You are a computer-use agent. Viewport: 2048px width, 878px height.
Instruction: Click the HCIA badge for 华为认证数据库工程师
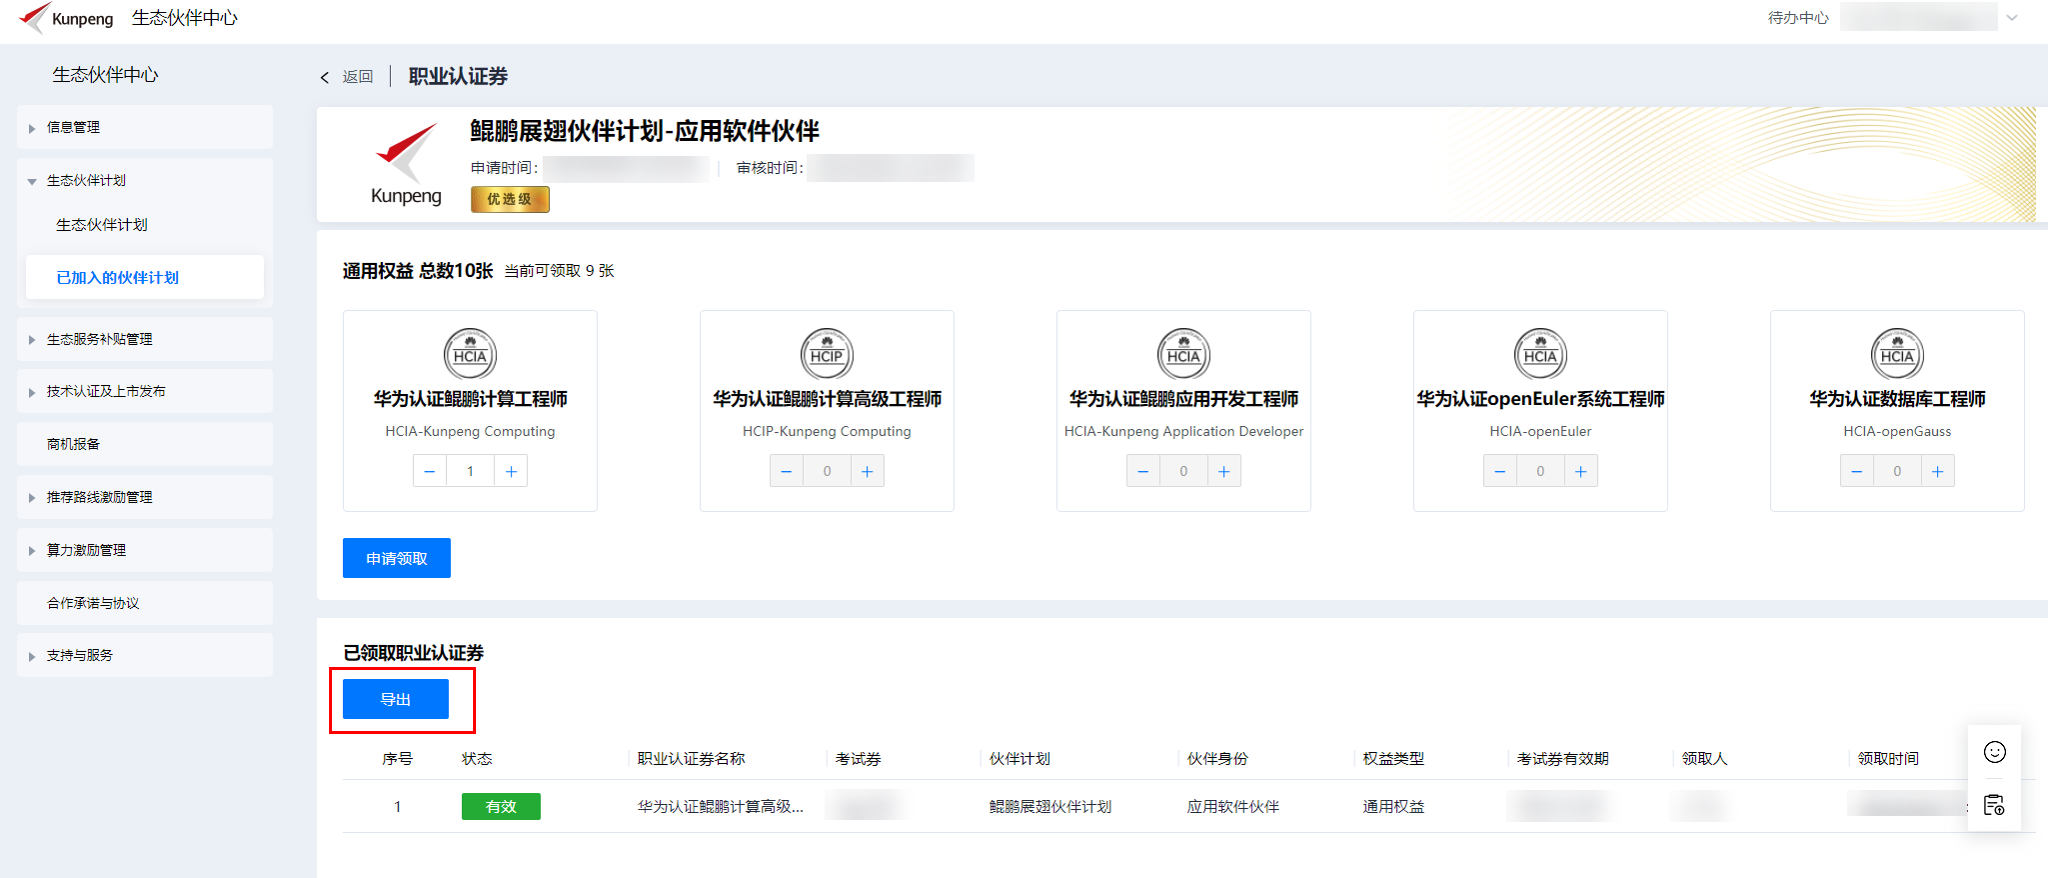[x=1897, y=354]
